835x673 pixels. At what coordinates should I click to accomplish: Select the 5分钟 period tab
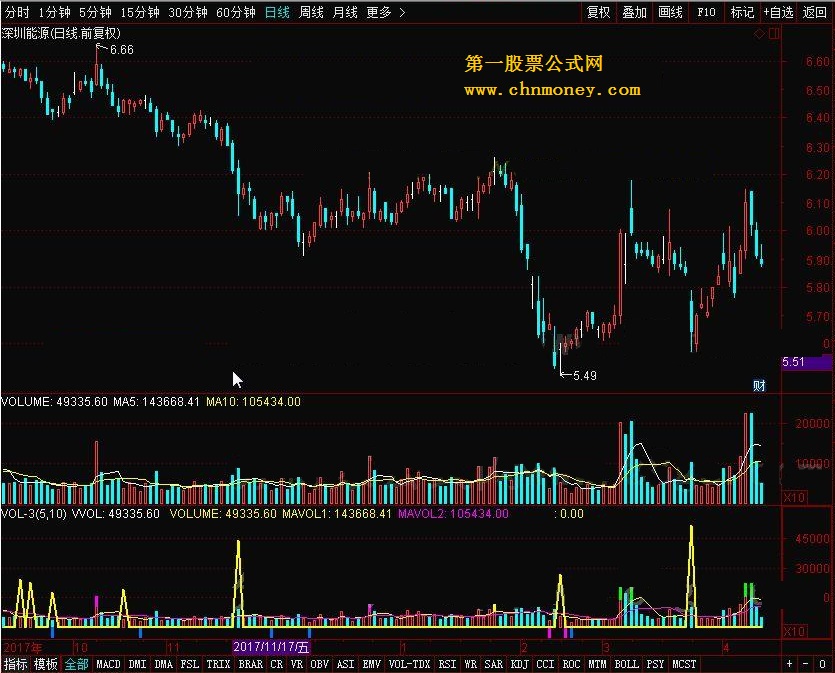click(95, 12)
